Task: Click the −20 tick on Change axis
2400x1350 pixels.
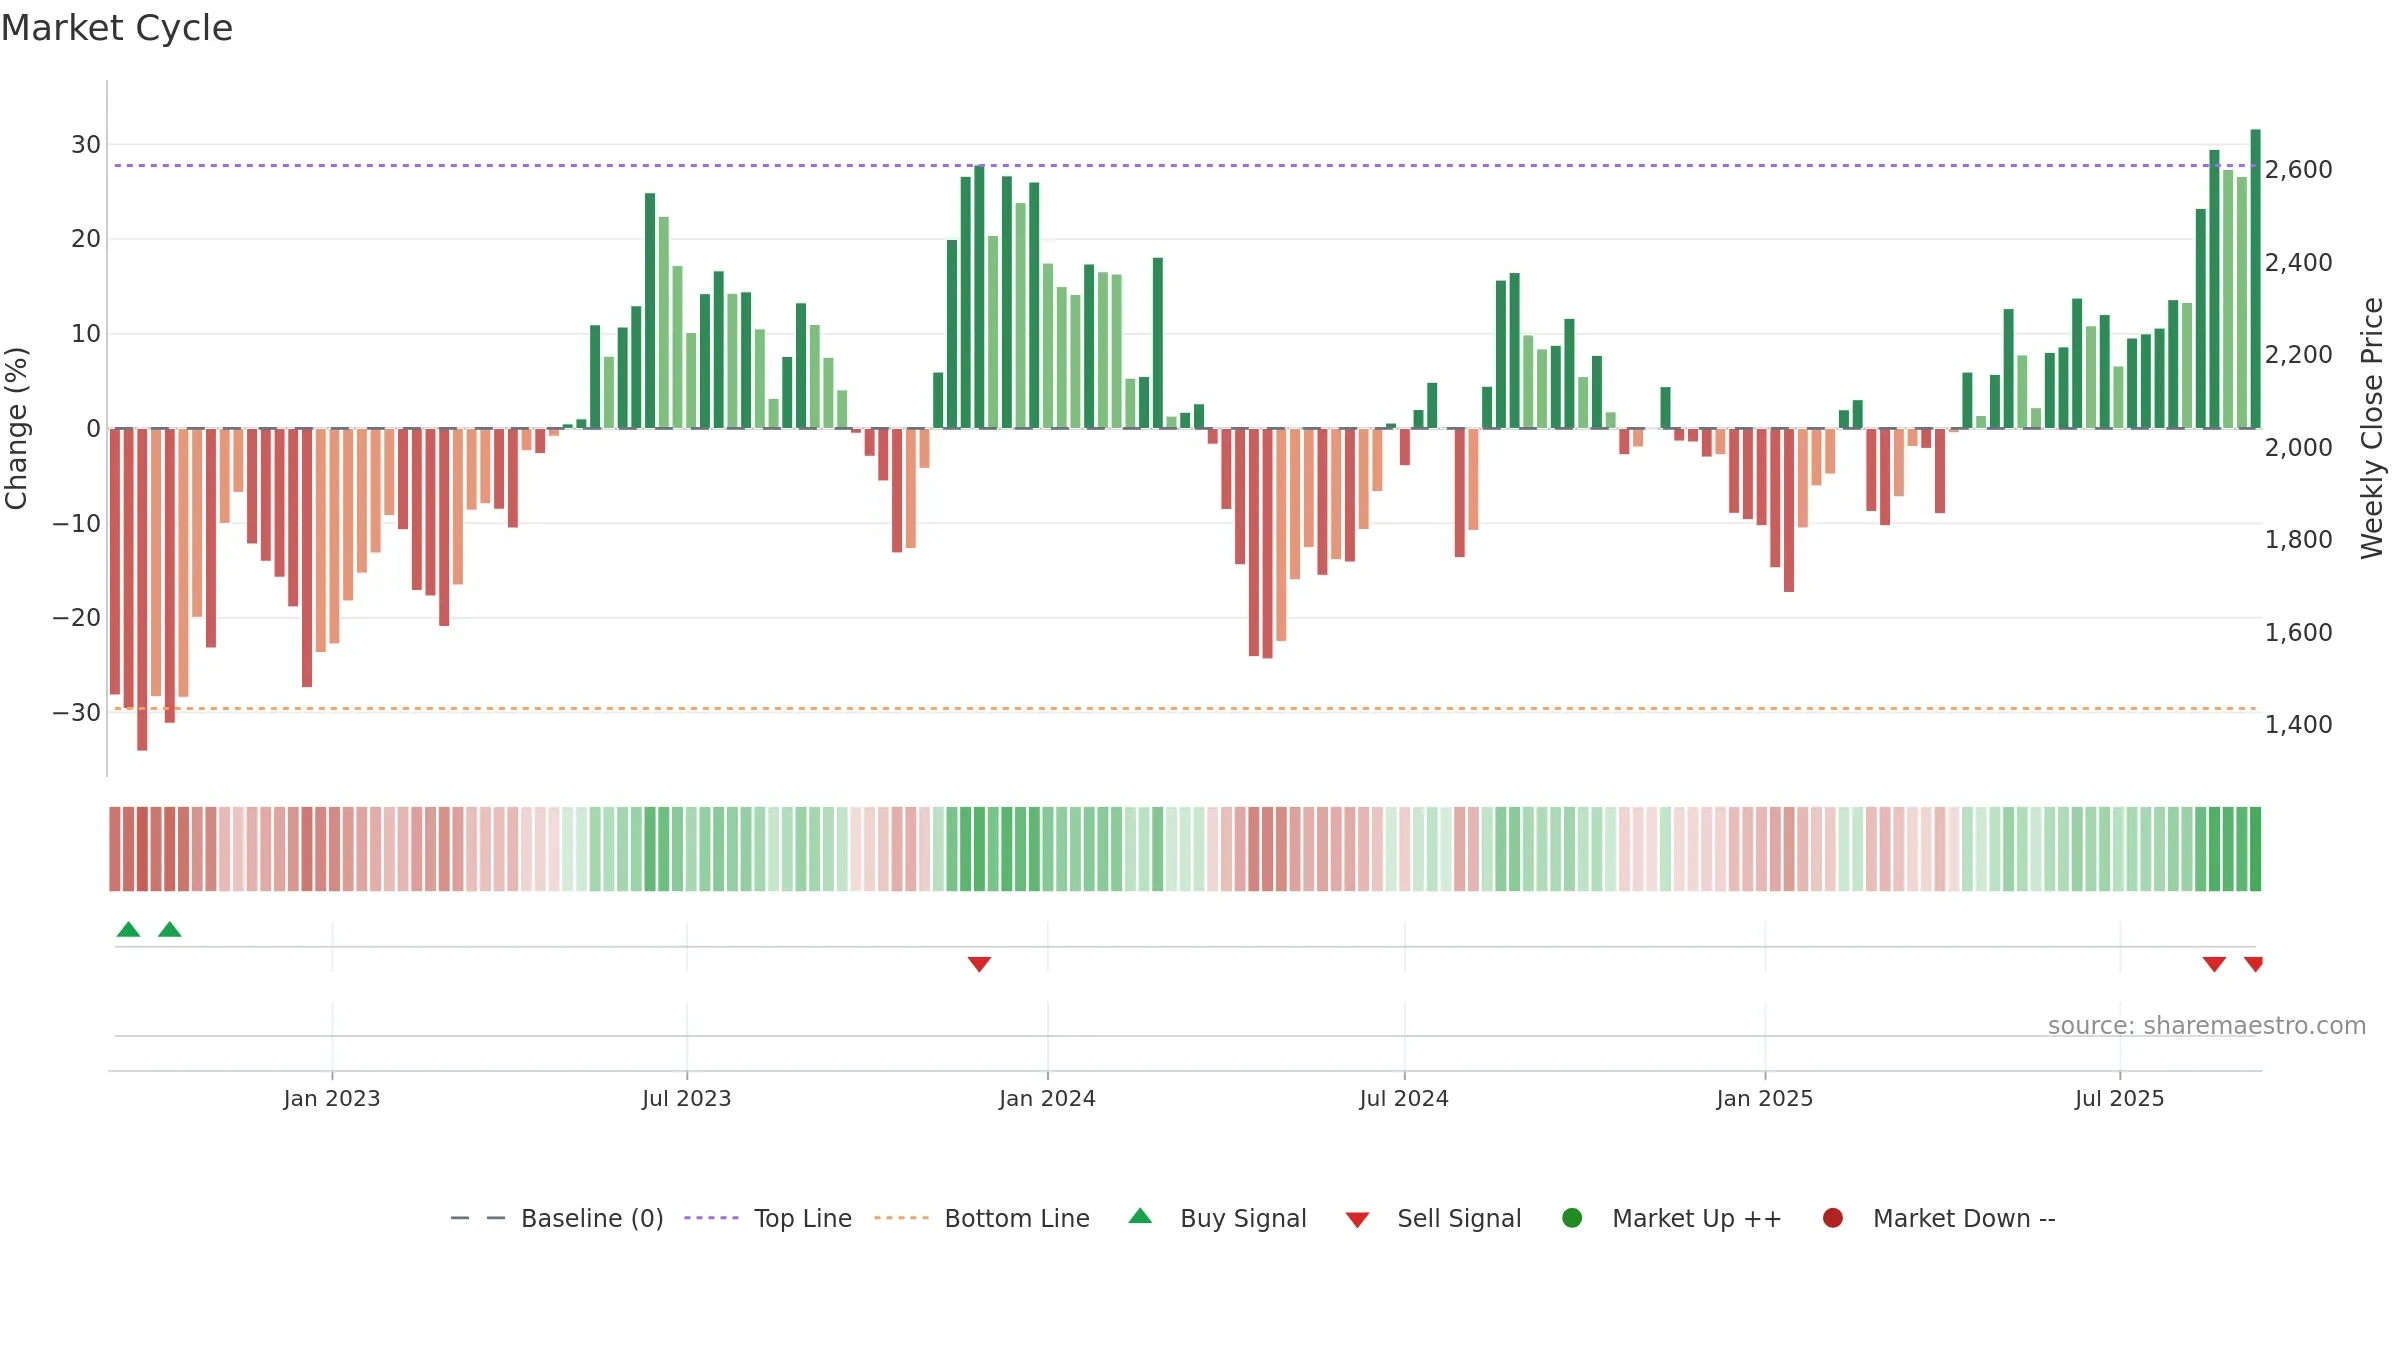Action: (77, 617)
